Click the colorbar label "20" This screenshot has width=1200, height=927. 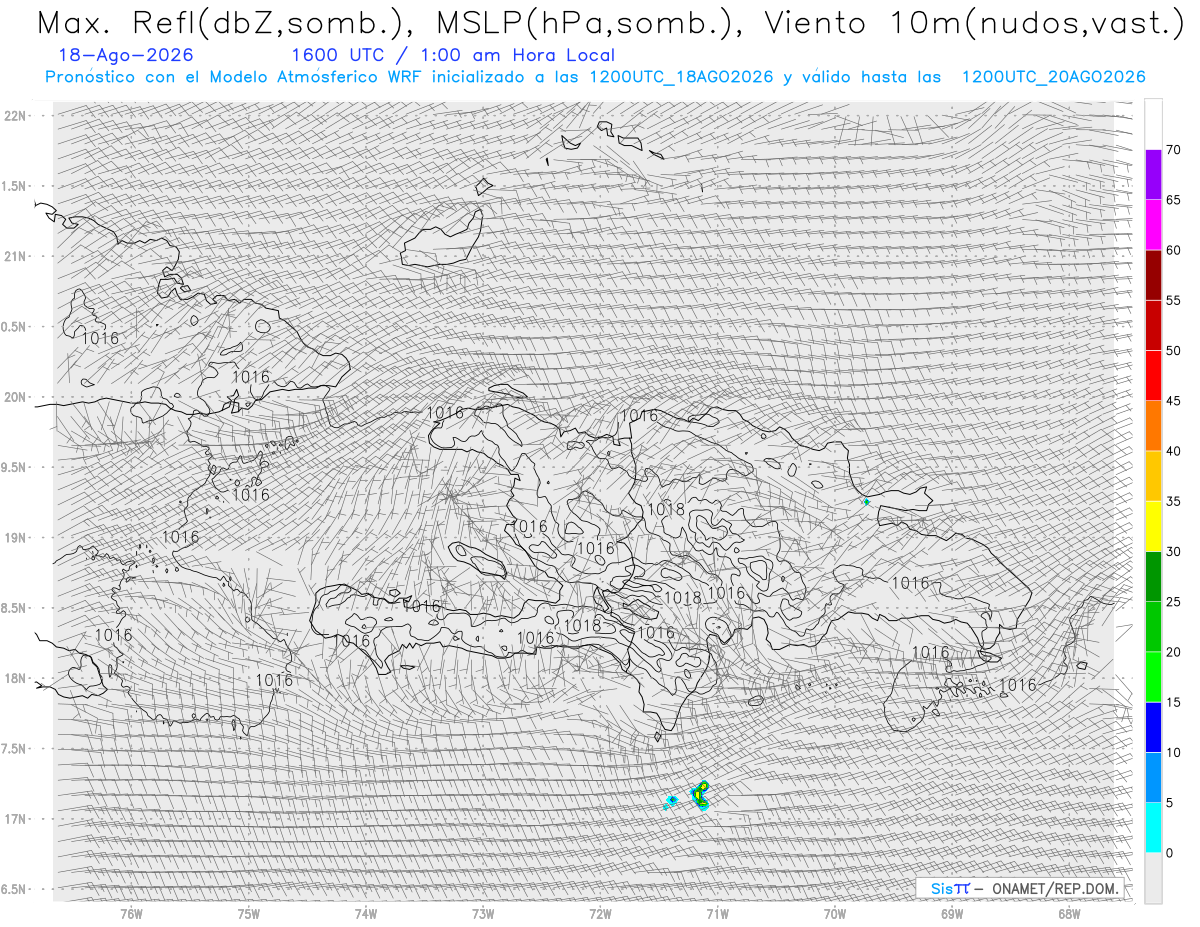coord(1173,652)
